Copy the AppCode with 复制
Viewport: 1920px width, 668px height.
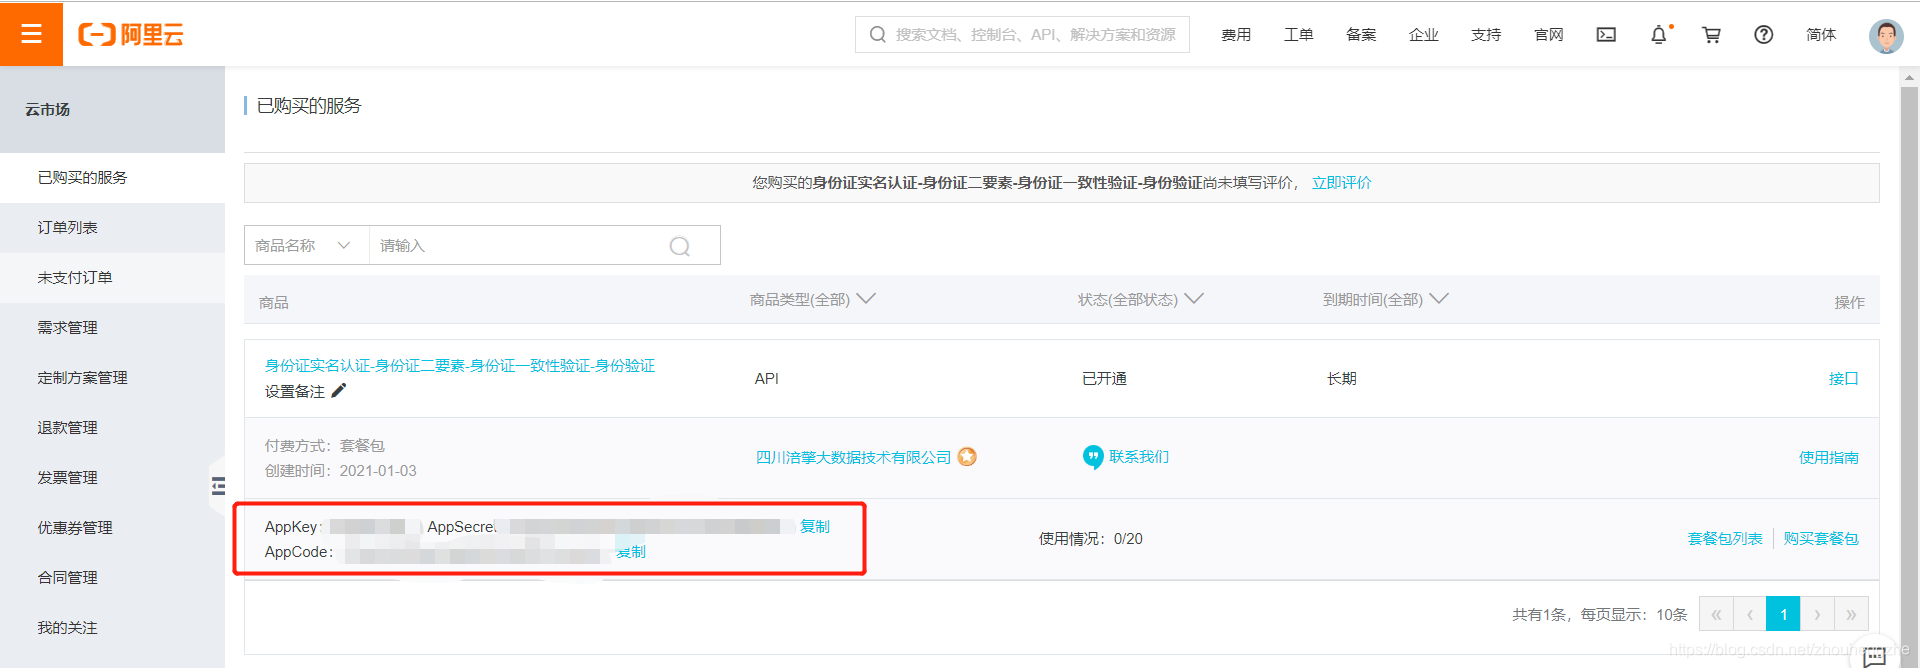click(x=631, y=552)
